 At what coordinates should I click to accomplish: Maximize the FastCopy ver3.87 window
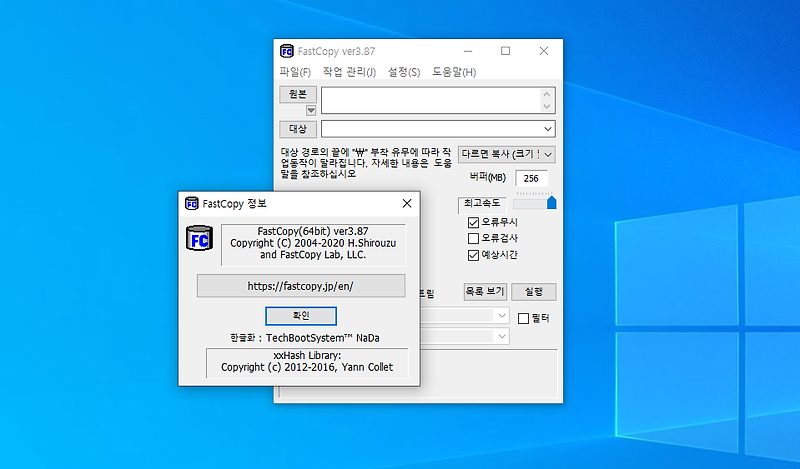(505, 51)
